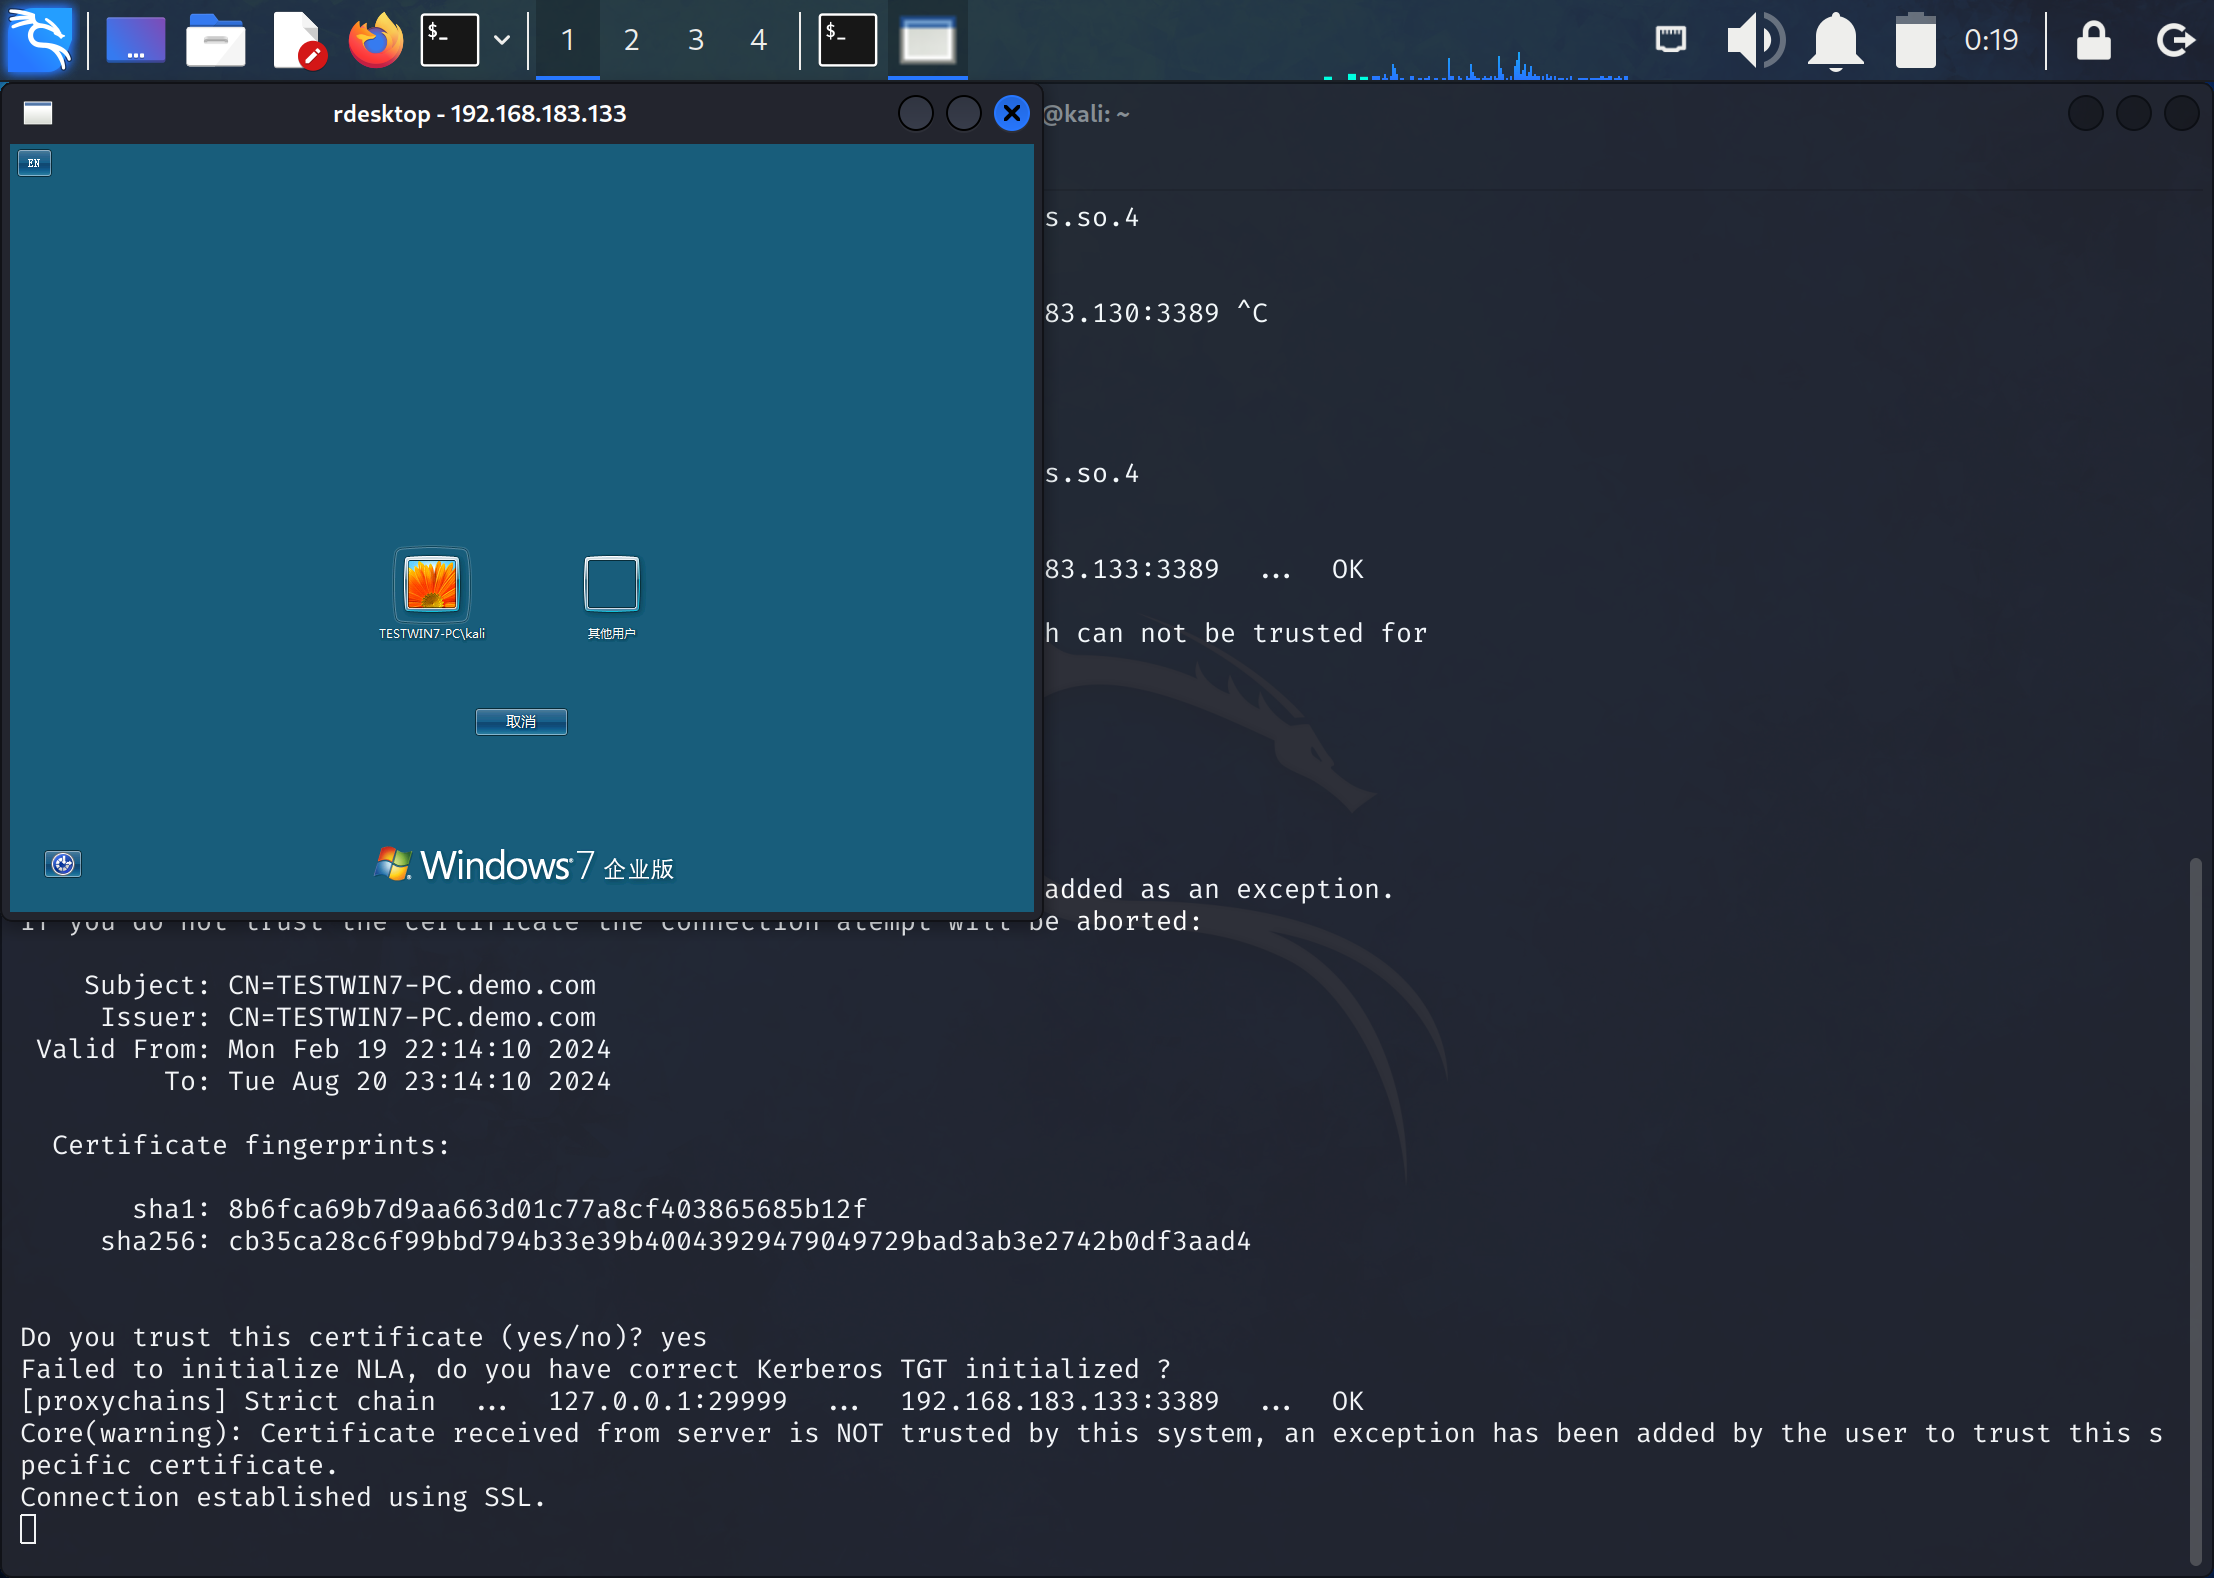2214x1578 pixels.
Task: Click the show desktop panel icon
Action: tap(136, 40)
